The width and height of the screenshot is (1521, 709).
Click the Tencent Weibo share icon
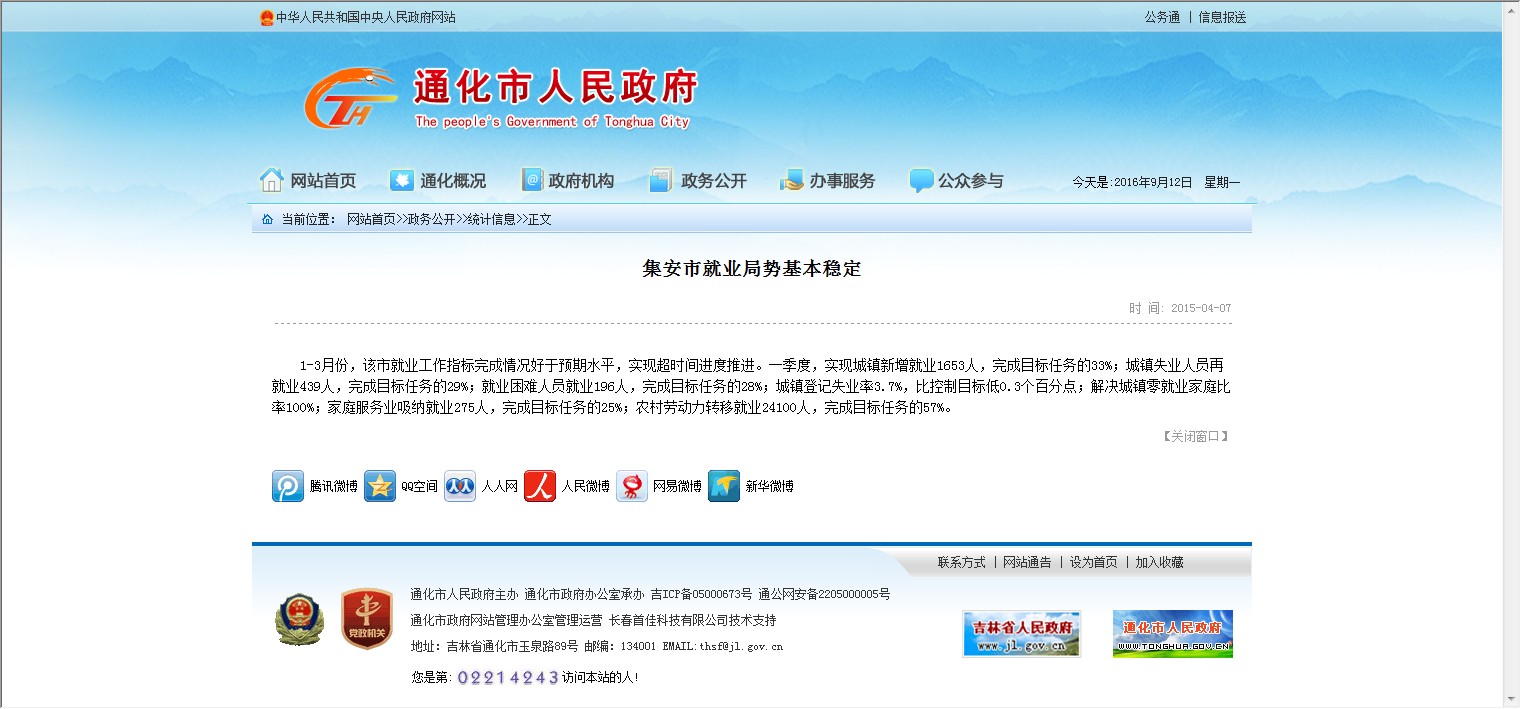288,486
